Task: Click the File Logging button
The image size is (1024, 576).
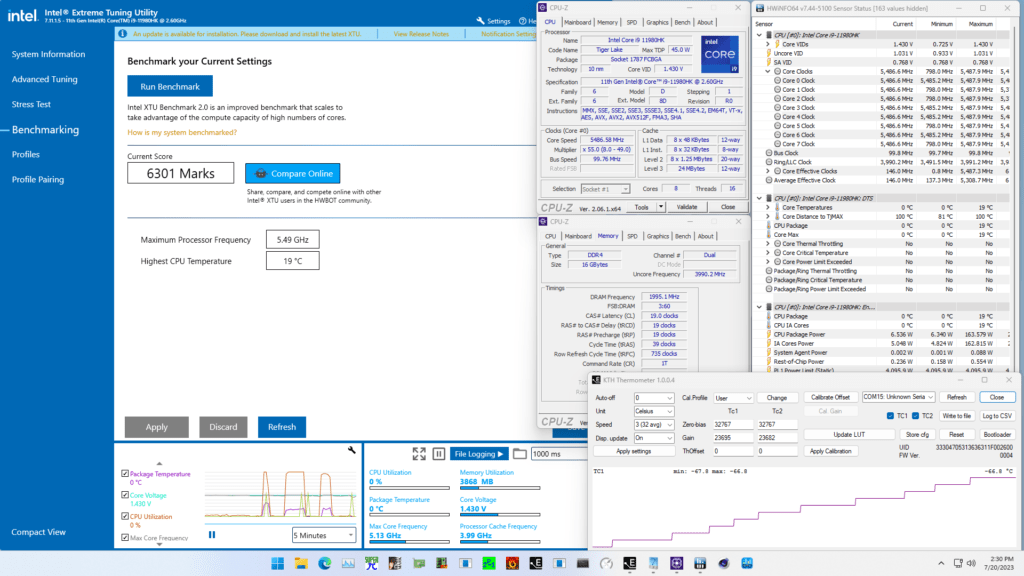Action: click(479, 454)
